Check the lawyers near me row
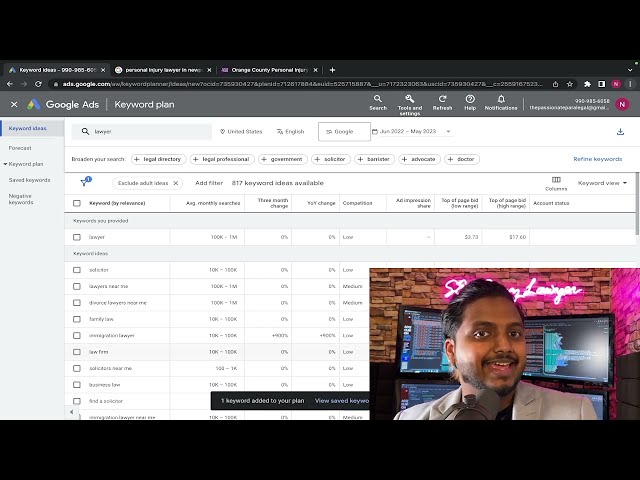Viewport: 640px width, 480px height. point(77,286)
